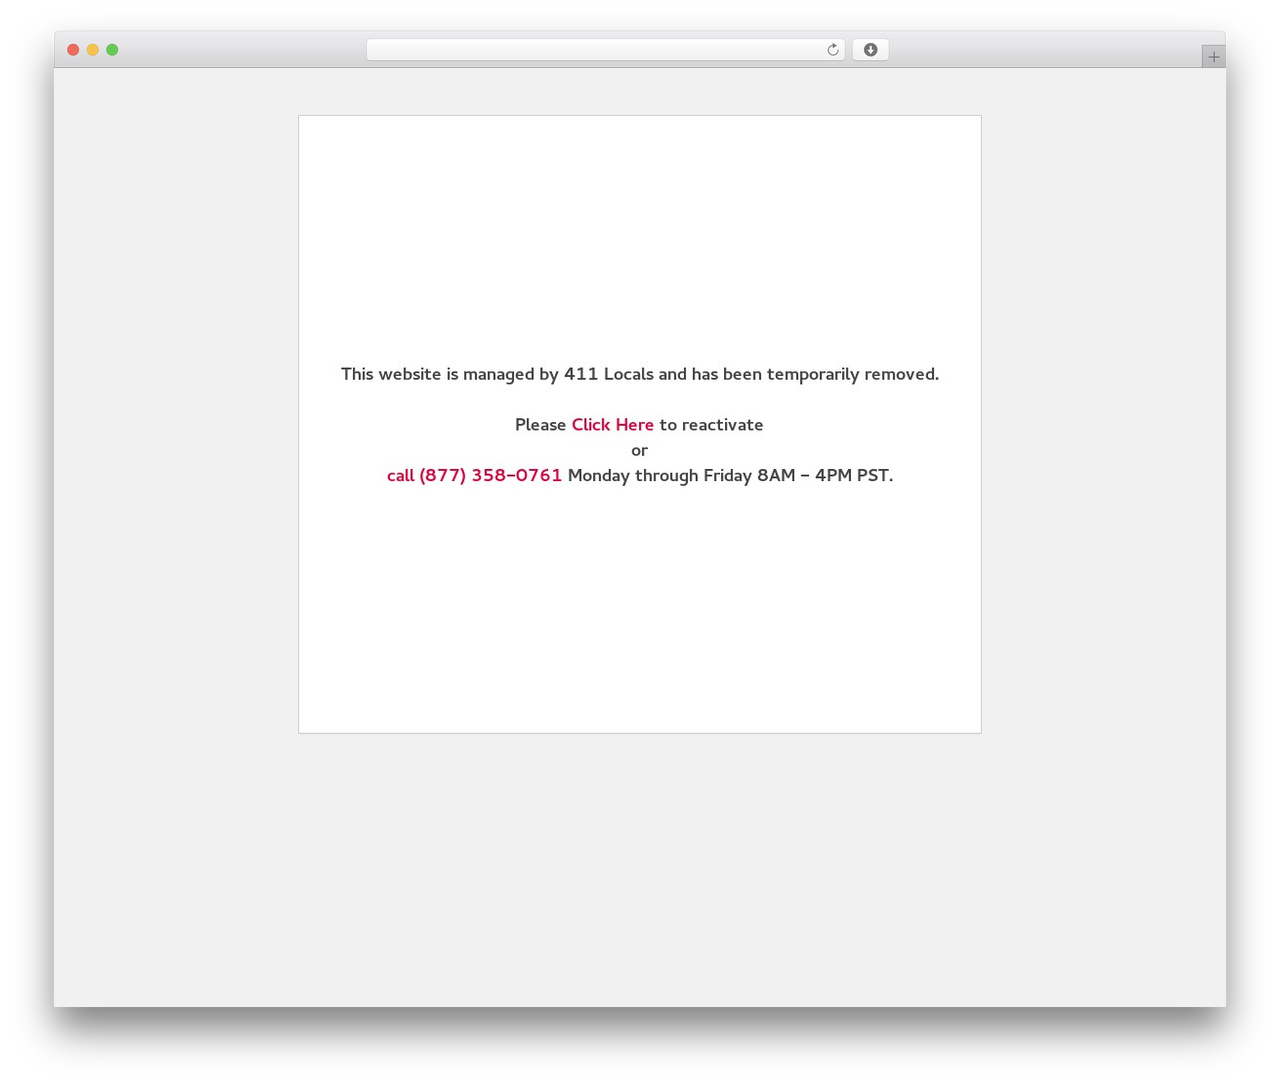Click the word 'or' between the options
Viewport: 1280px width, 1084px height.
pyautogui.click(x=640, y=450)
